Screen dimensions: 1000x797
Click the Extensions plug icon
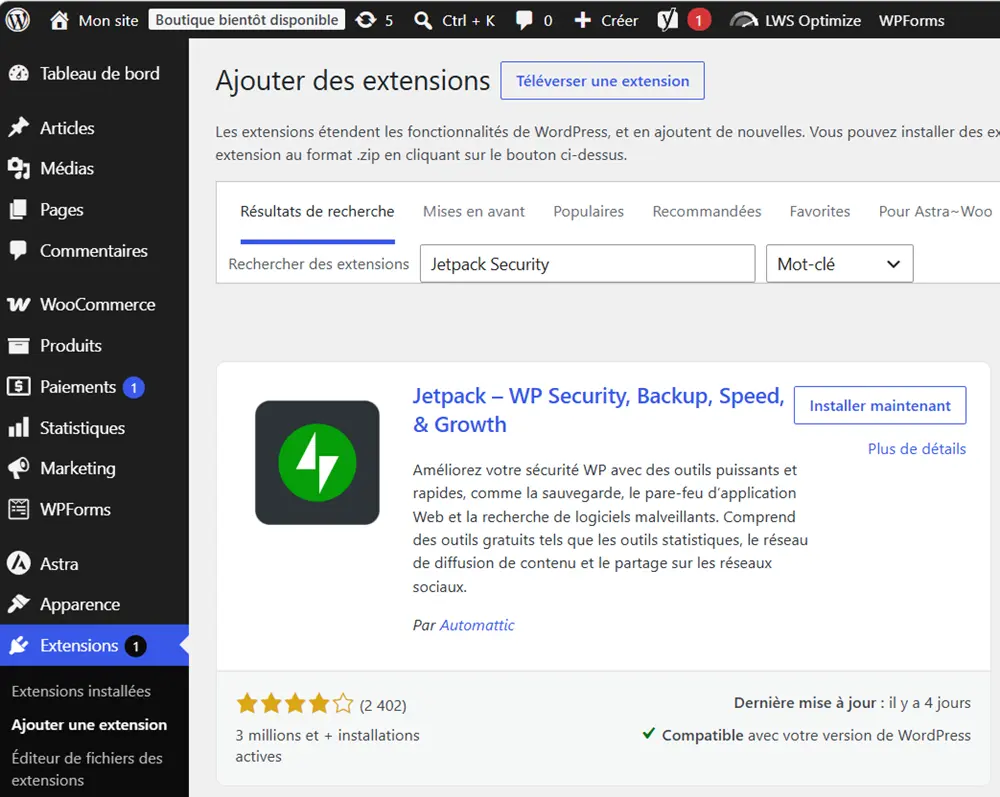(18, 645)
